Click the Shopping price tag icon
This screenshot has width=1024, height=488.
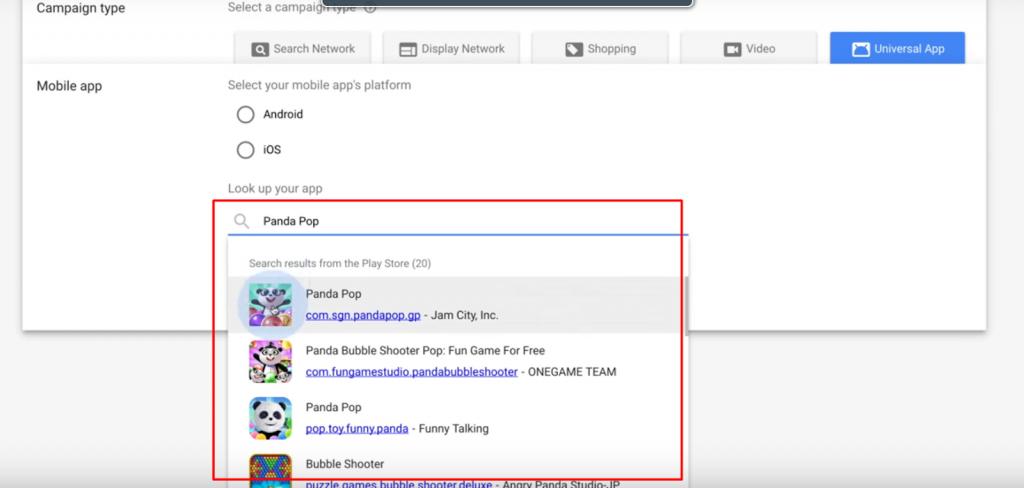[574, 49]
